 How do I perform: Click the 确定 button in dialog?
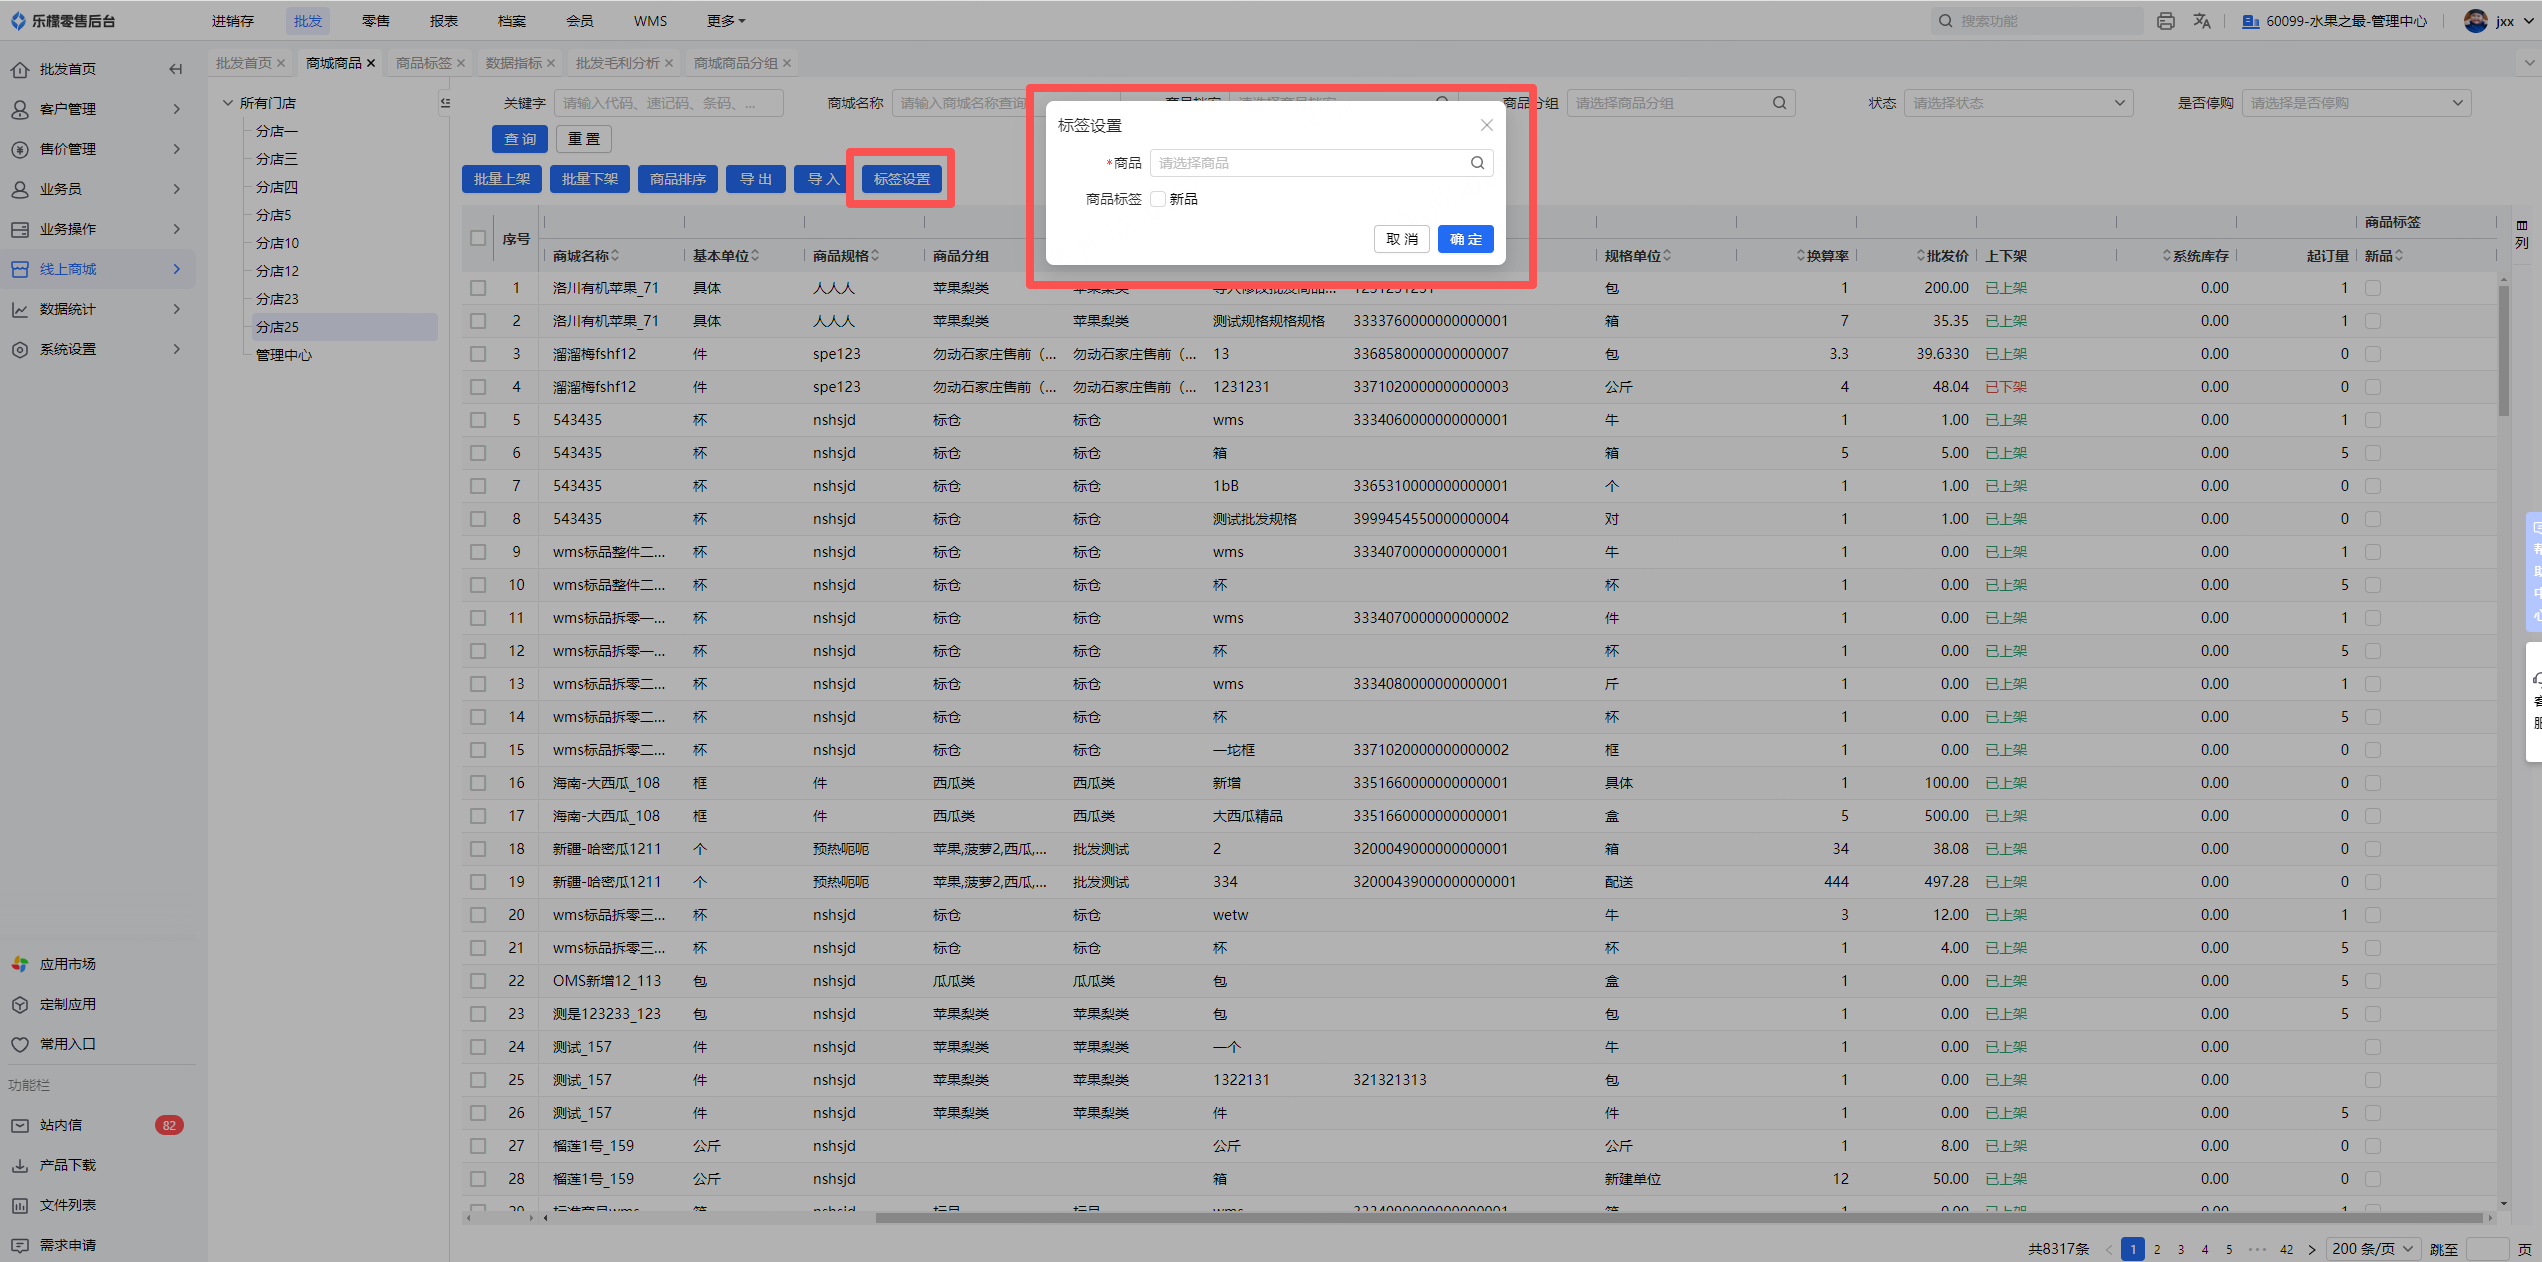(x=1465, y=239)
